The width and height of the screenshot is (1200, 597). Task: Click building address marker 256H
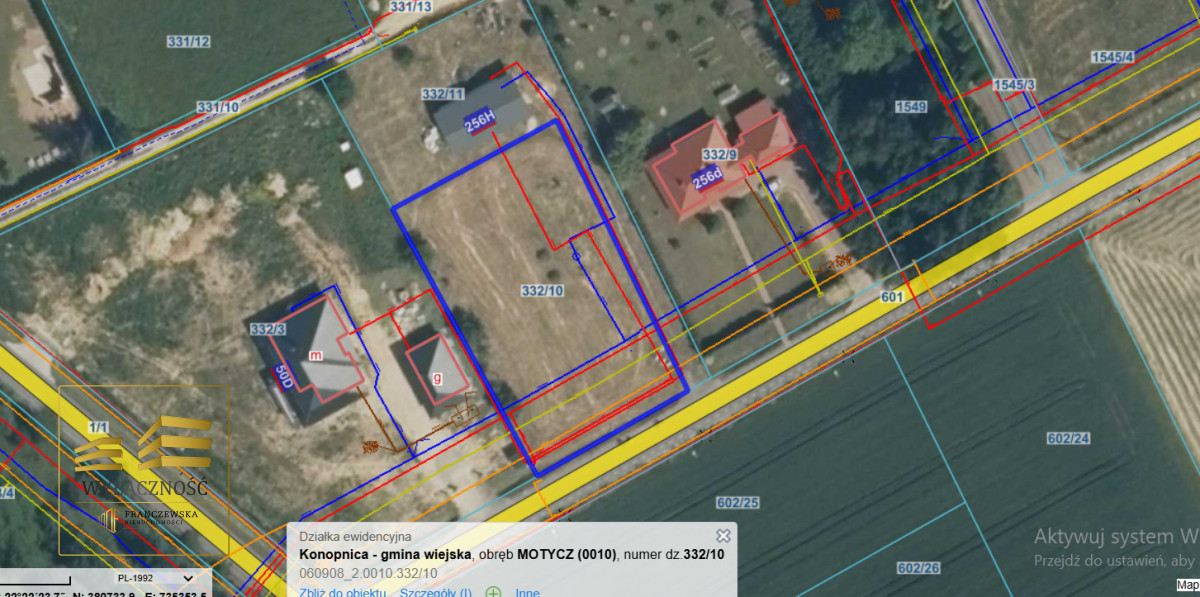pos(480,122)
